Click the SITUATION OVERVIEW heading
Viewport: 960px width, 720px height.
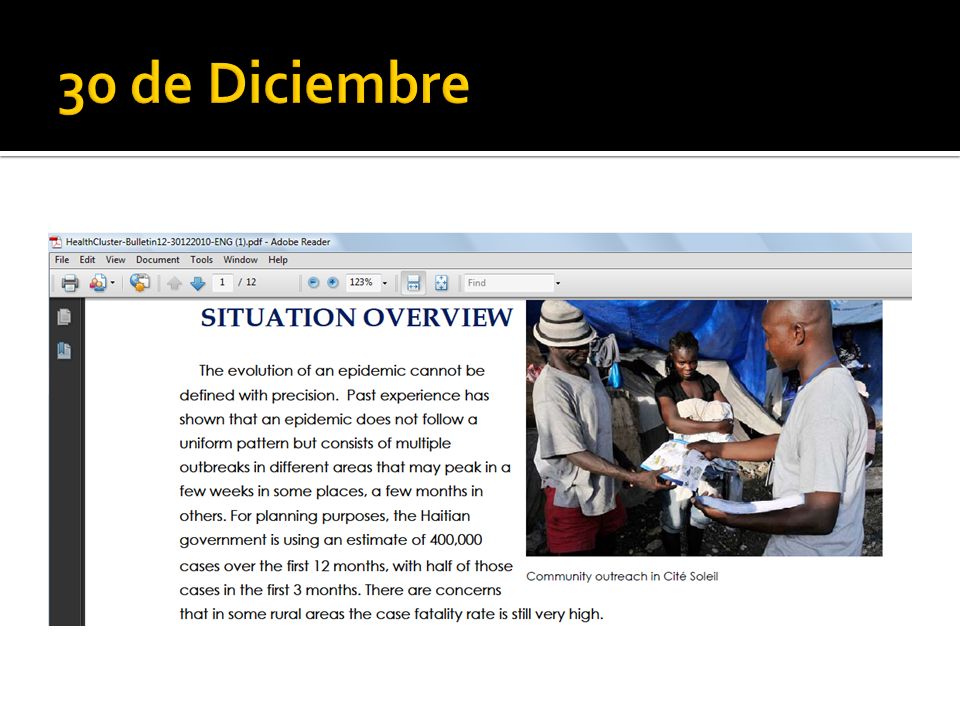point(357,317)
